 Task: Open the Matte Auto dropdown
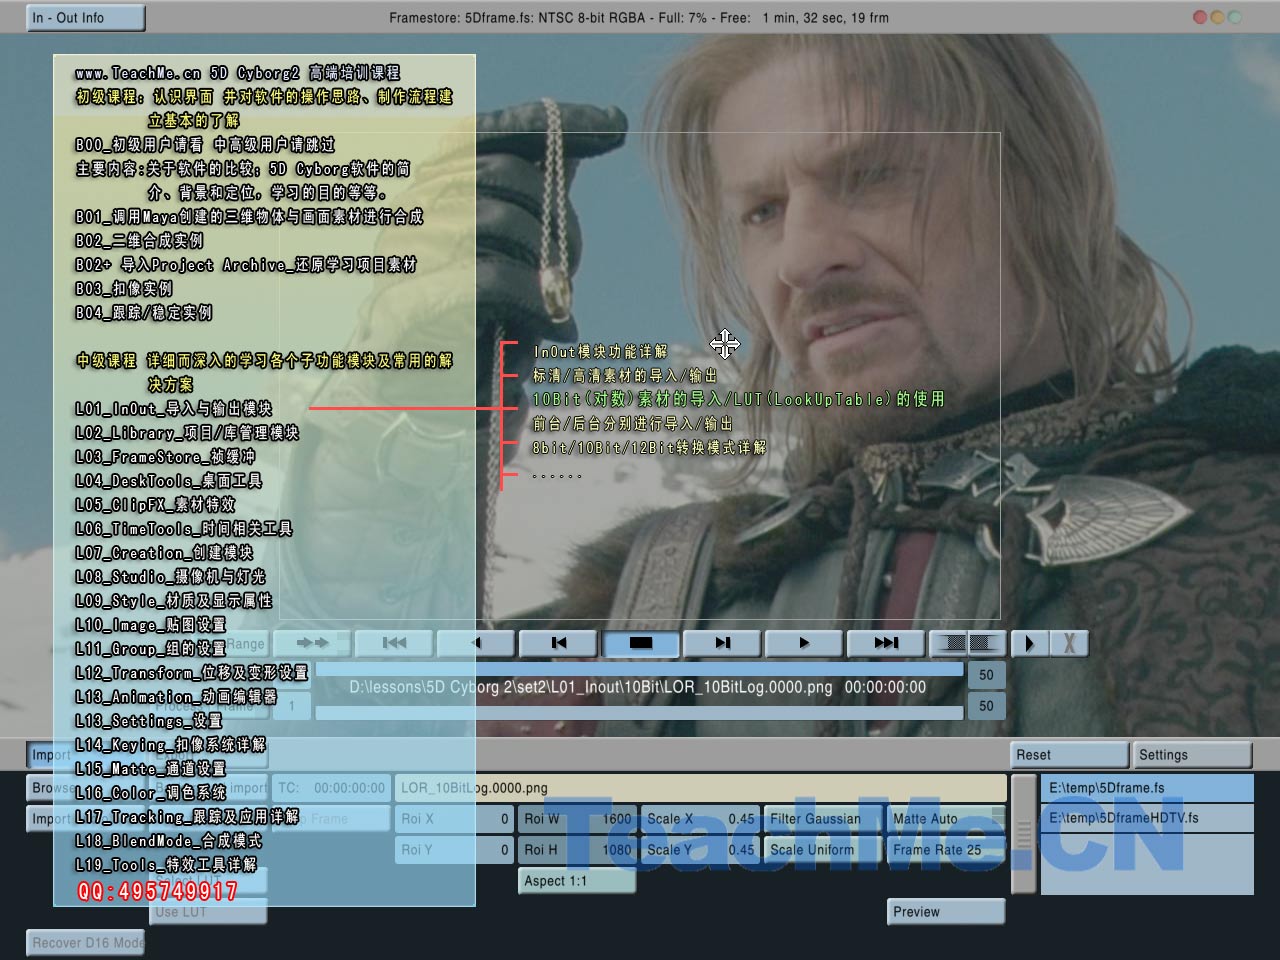click(946, 819)
